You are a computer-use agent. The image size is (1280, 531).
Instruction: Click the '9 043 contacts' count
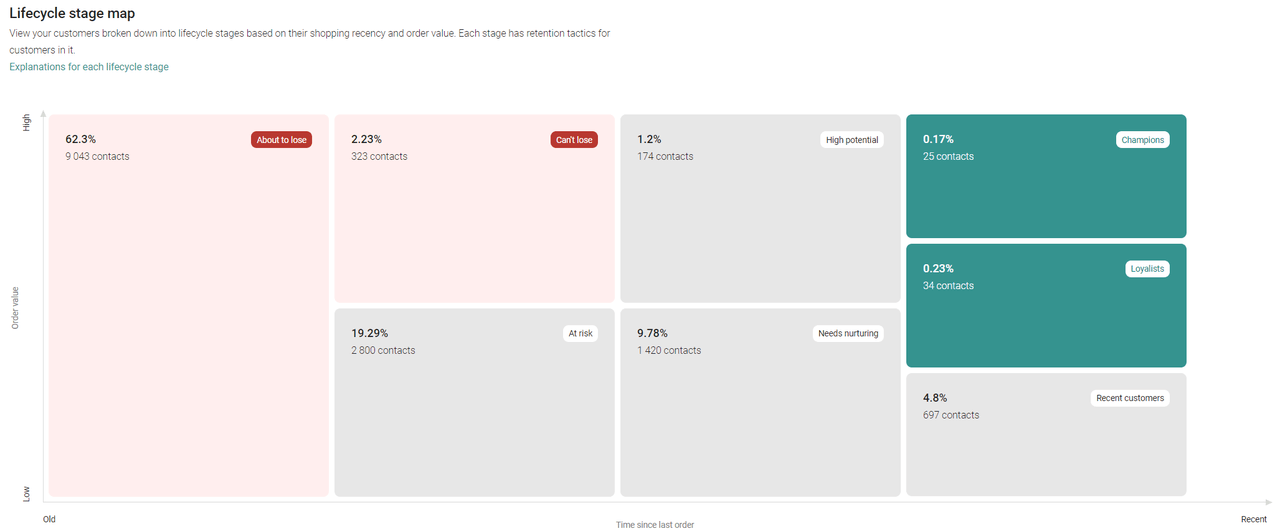pyautogui.click(x=97, y=156)
